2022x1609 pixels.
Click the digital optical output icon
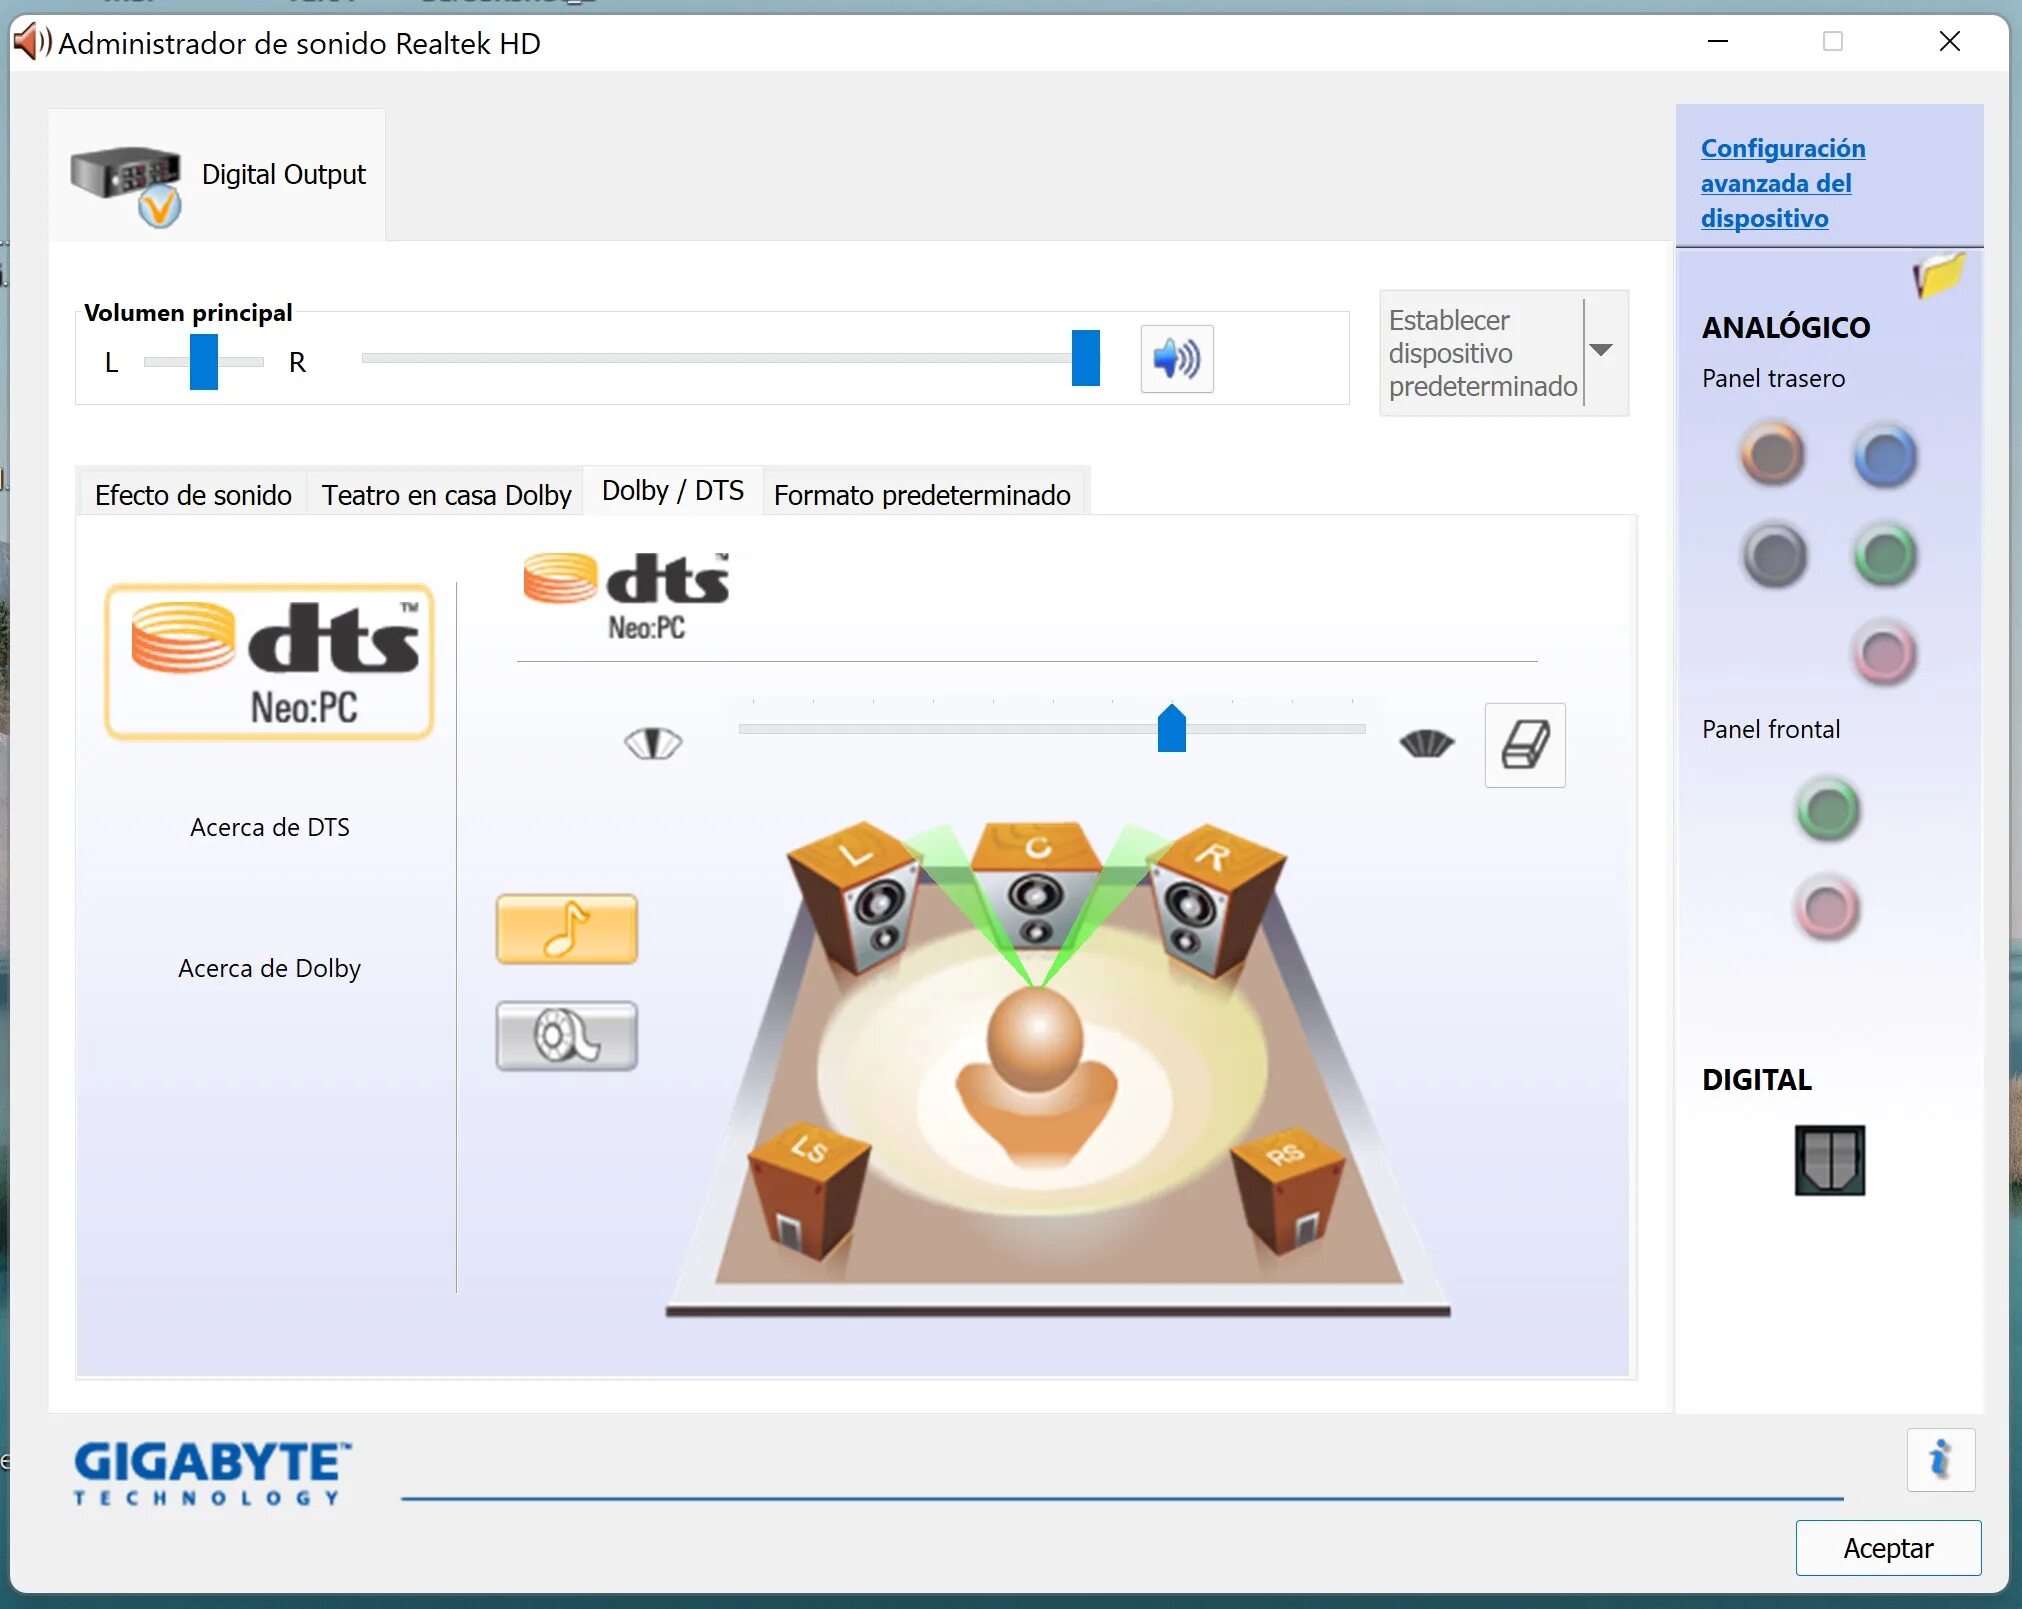tap(1828, 1160)
